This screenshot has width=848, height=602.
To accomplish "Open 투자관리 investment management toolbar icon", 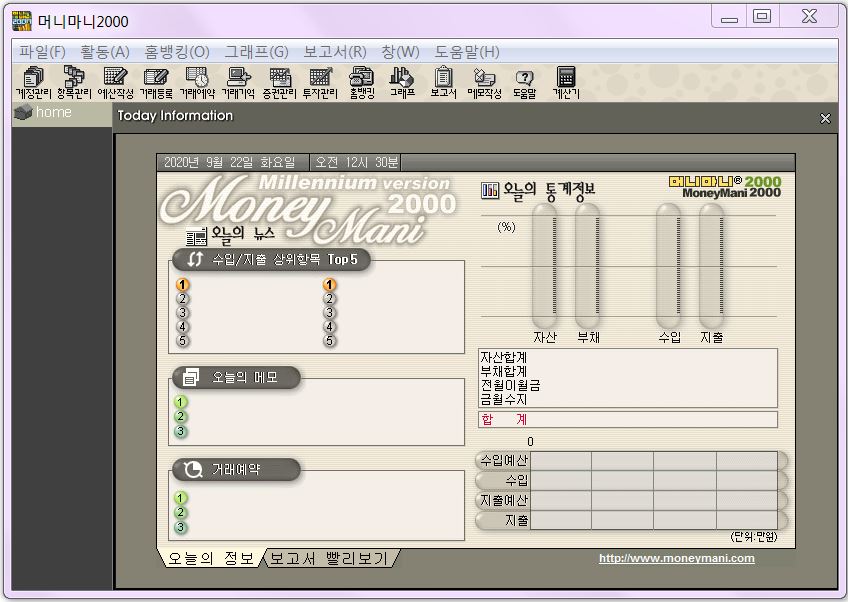I will click(320, 83).
